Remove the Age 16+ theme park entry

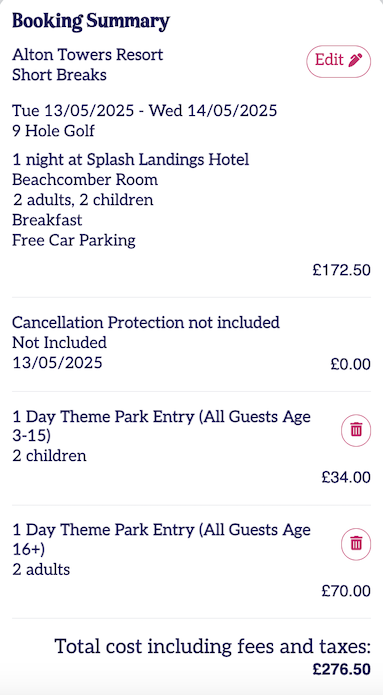coord(356,543)
